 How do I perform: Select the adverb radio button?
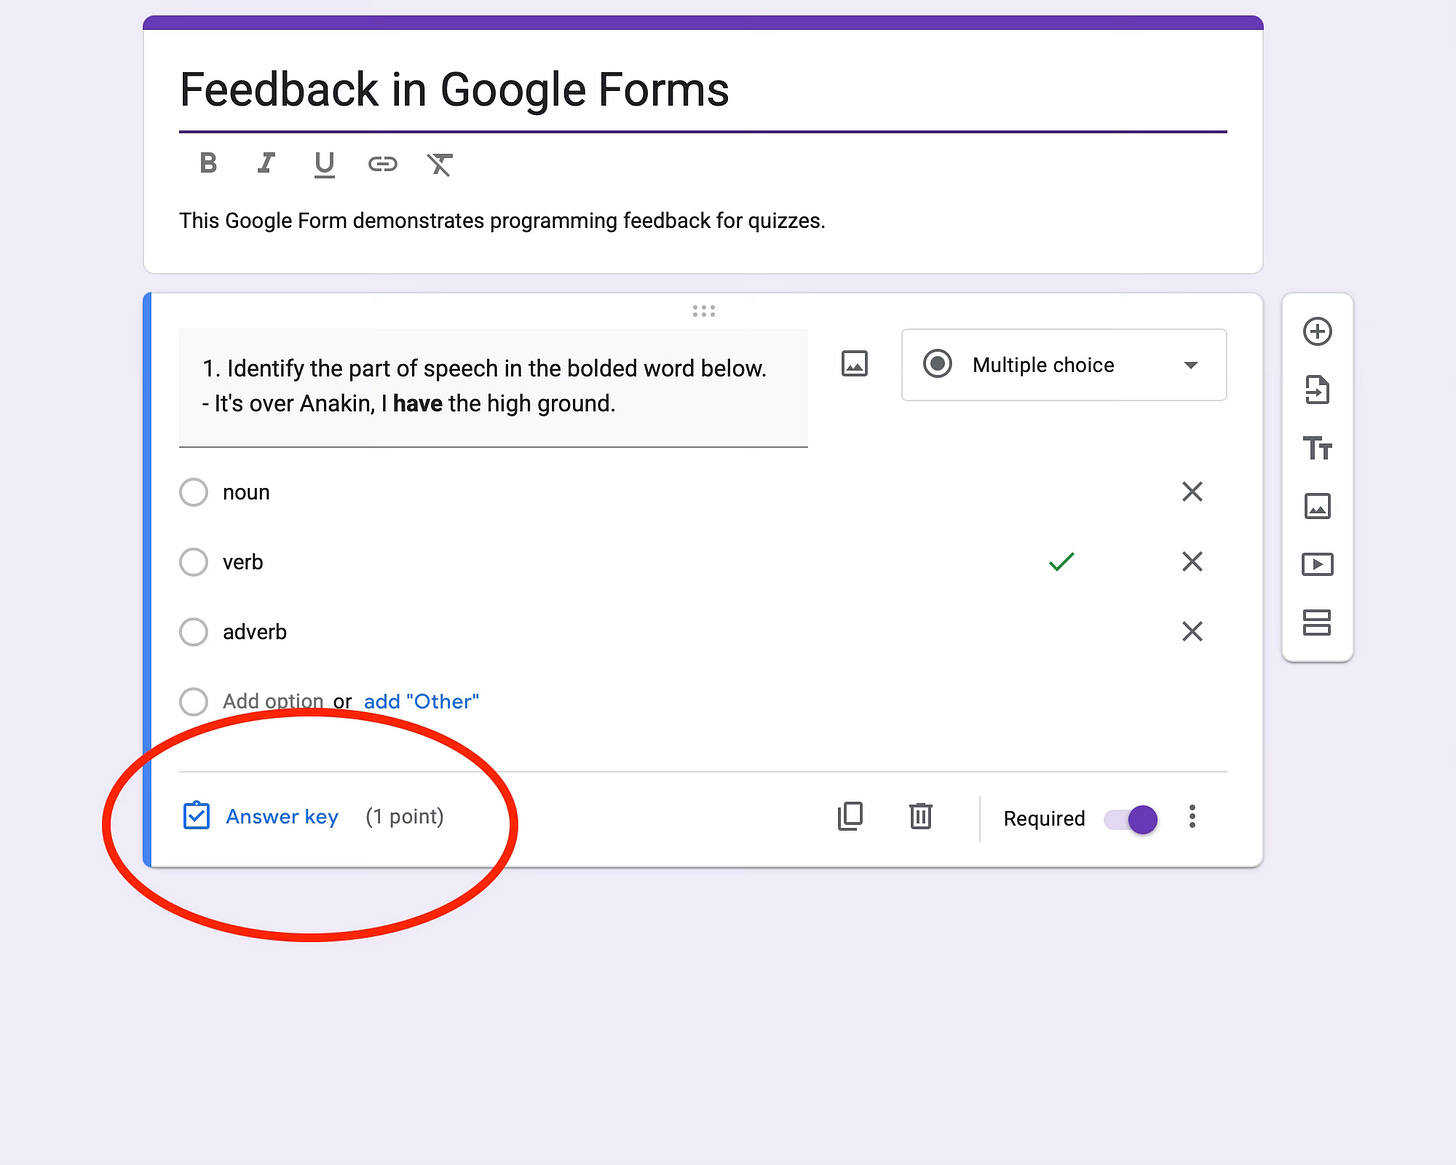[x=193, y=632]
